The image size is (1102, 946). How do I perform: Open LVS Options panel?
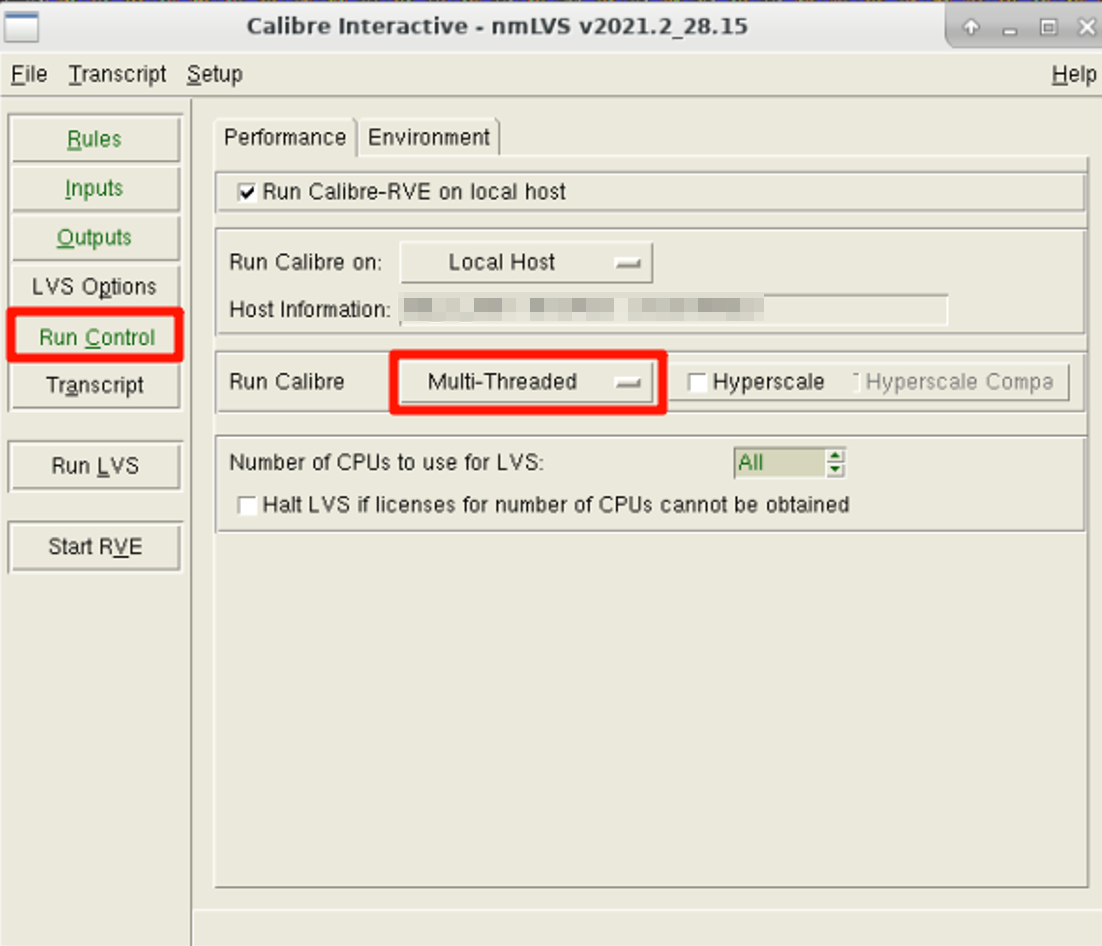point(95,287)
